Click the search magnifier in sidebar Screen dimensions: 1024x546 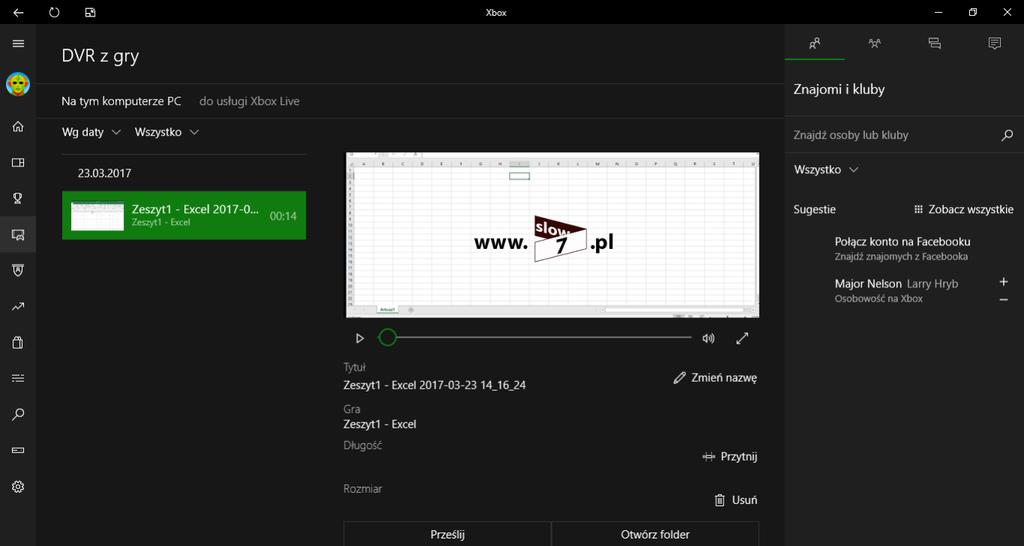click(x=18, y=414)
